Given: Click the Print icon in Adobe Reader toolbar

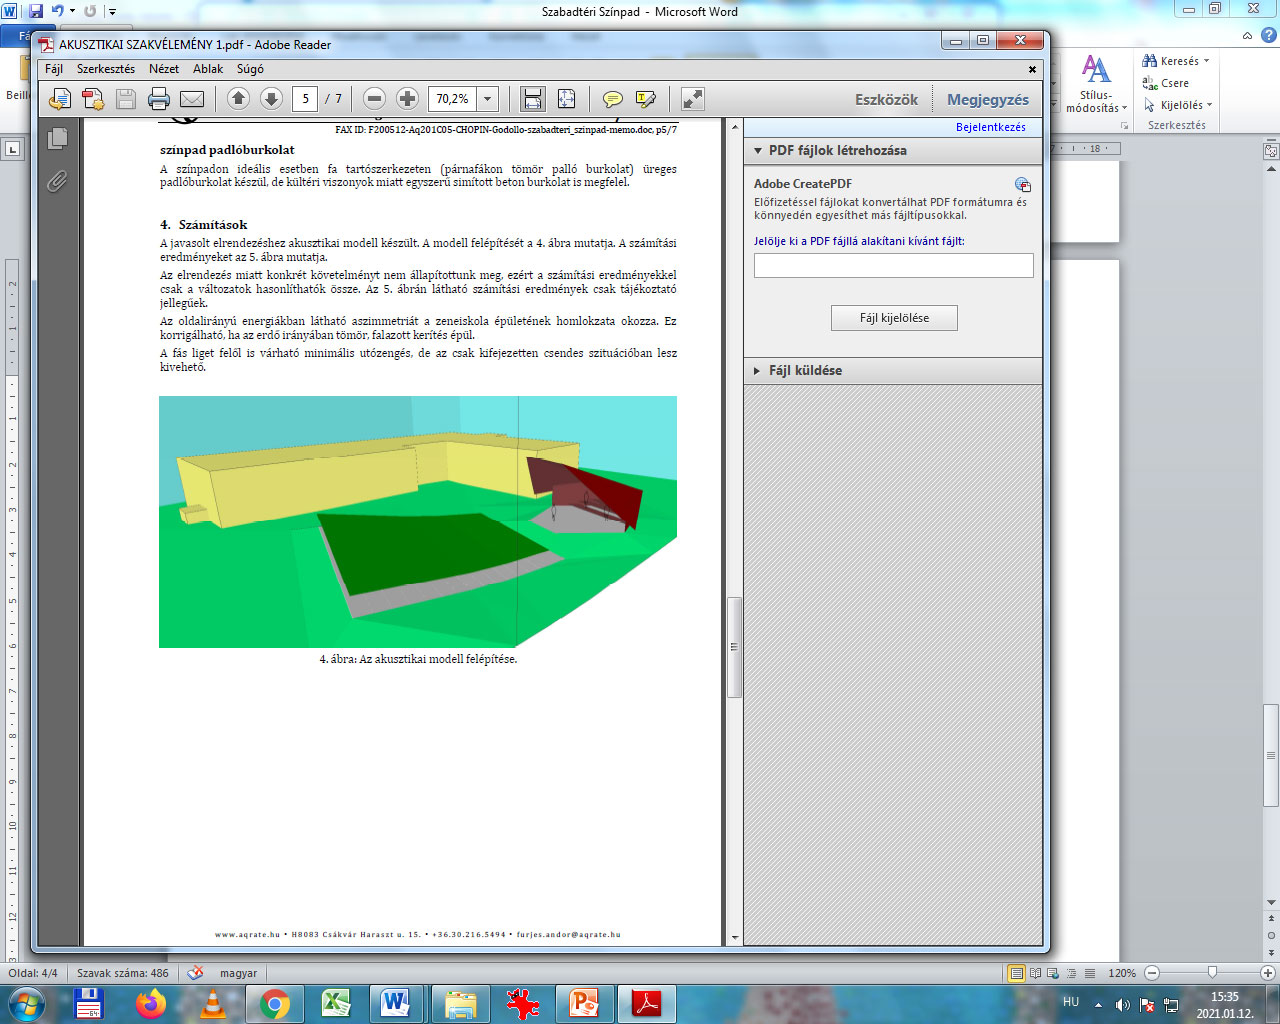Looking at the screenshot, I should 158,99.
